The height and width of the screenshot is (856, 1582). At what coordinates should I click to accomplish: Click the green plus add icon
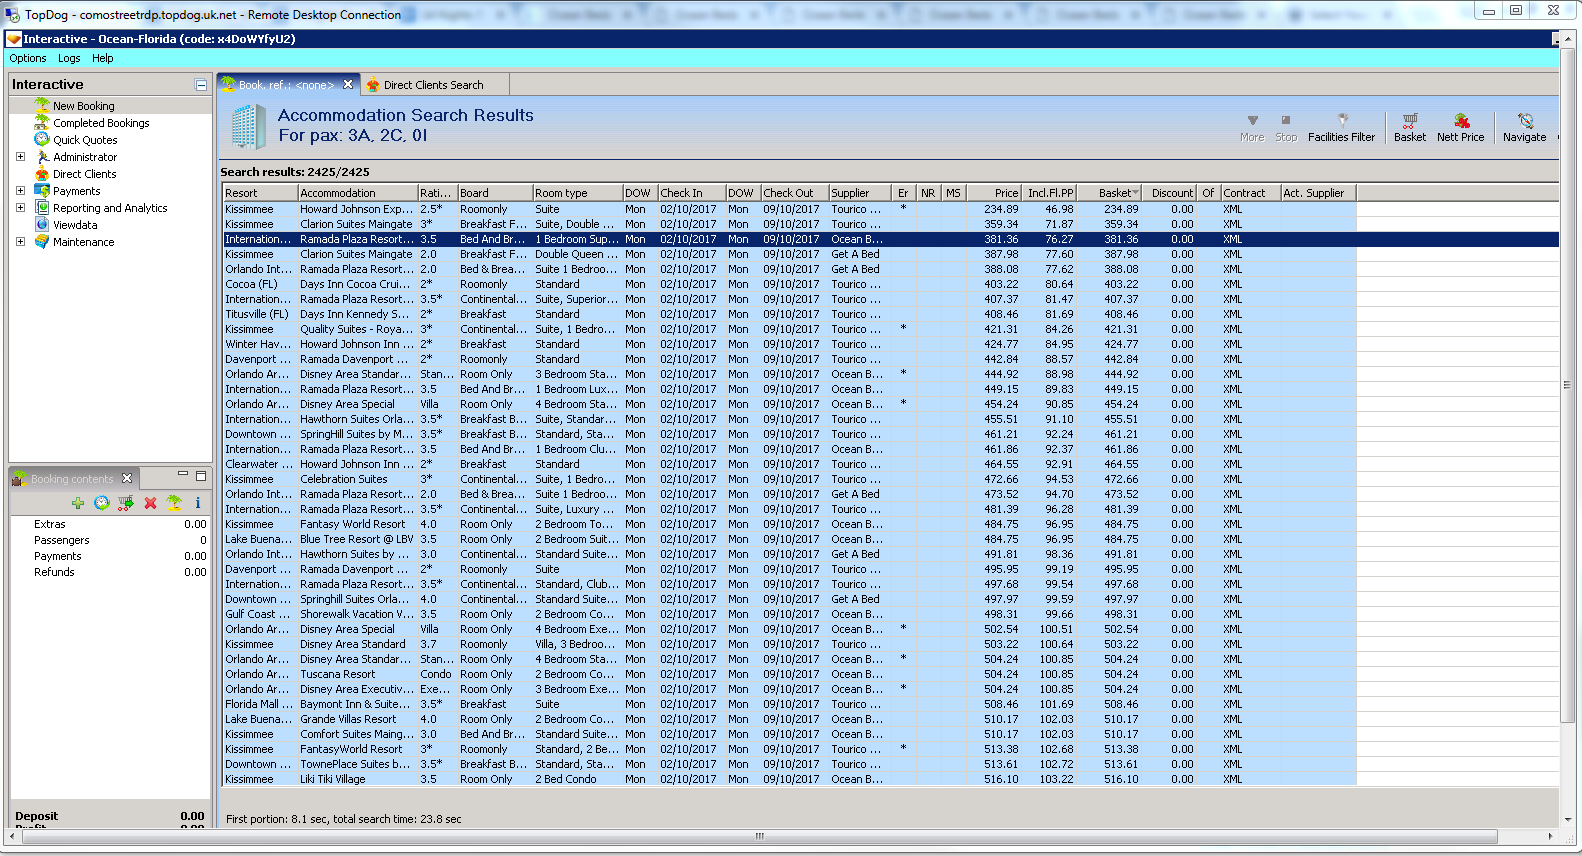point(78,503)
